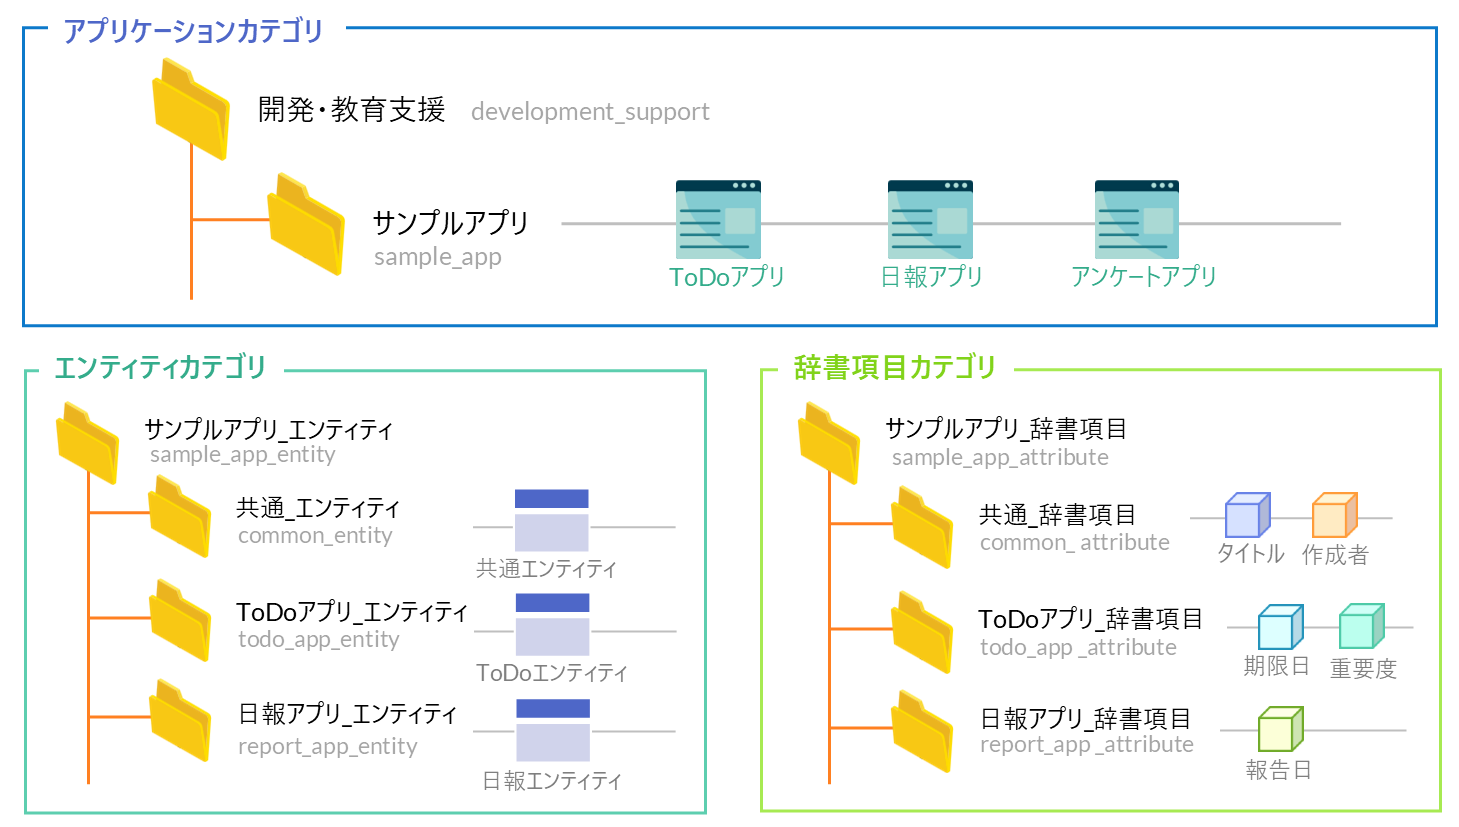
Task: Click the 辞書項目カテゴリ section heading
Action: click(x=894, y=368)
